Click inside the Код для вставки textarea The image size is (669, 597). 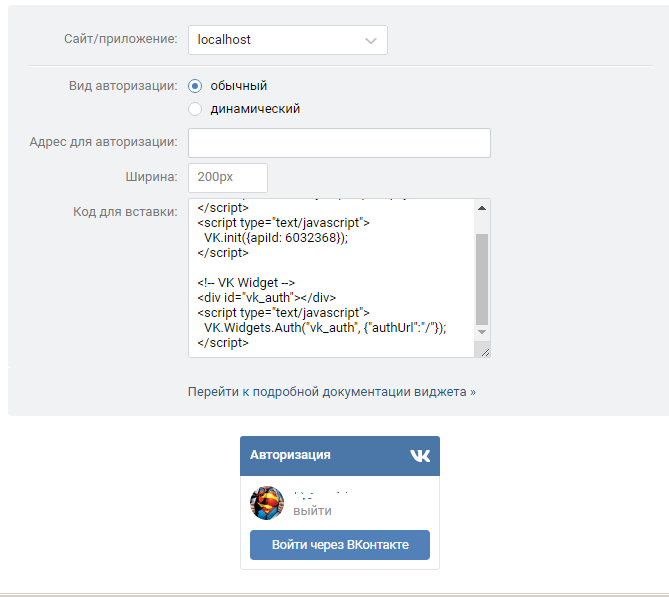(x=331, y=277)
